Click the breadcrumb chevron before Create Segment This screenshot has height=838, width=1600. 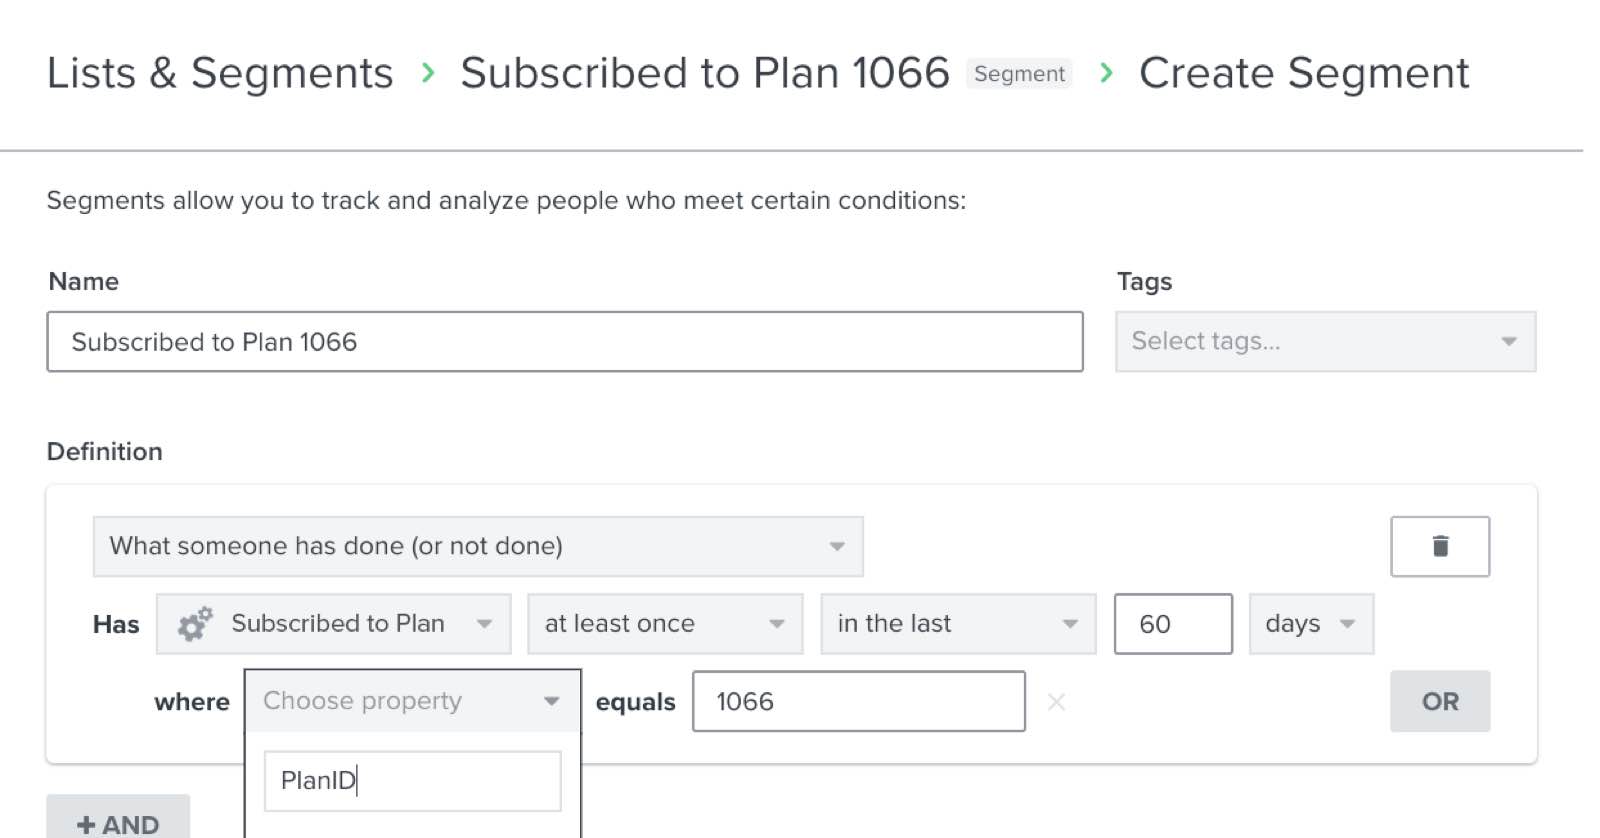point(1106,73)
